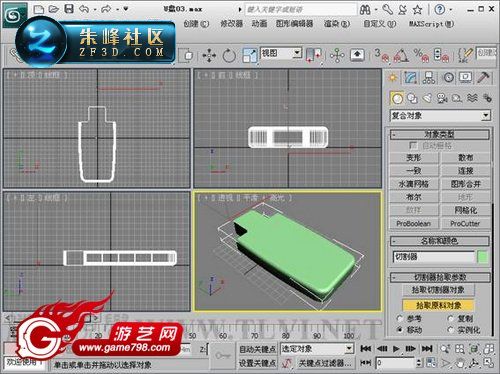Click the 拾取切割器对象 button
This screenshot has height=374, width=500.
click(438, 290)
